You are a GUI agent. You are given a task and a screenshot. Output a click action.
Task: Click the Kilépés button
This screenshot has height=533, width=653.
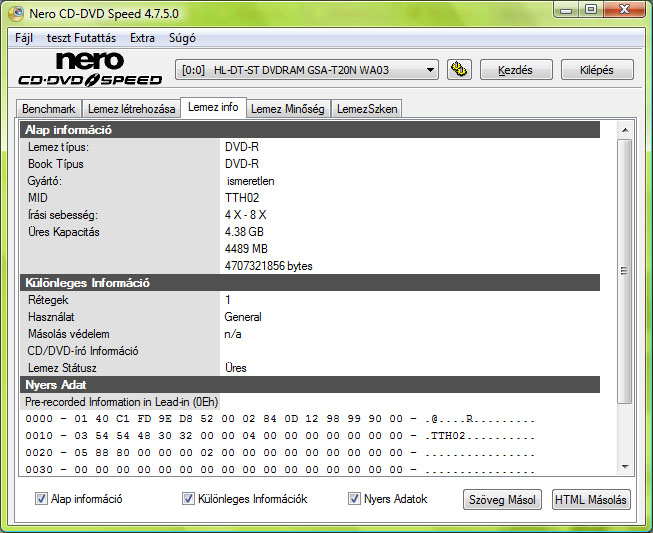point(597,70)
